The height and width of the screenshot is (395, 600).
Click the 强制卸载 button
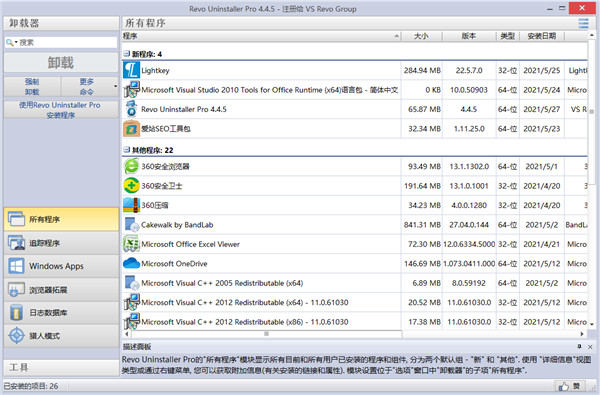click(32, 87)
